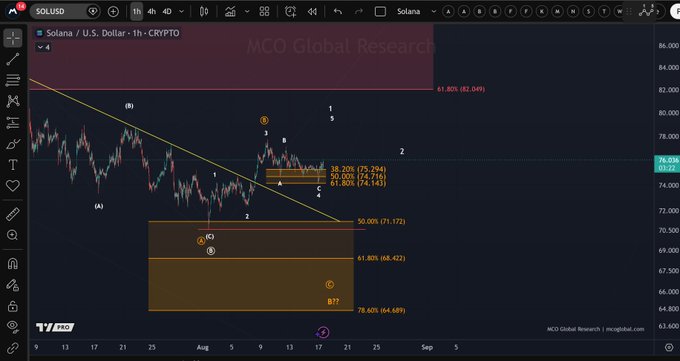Expand favorite indicators dropdown arrow
680x361 pixels.
(x=247, y=12)
